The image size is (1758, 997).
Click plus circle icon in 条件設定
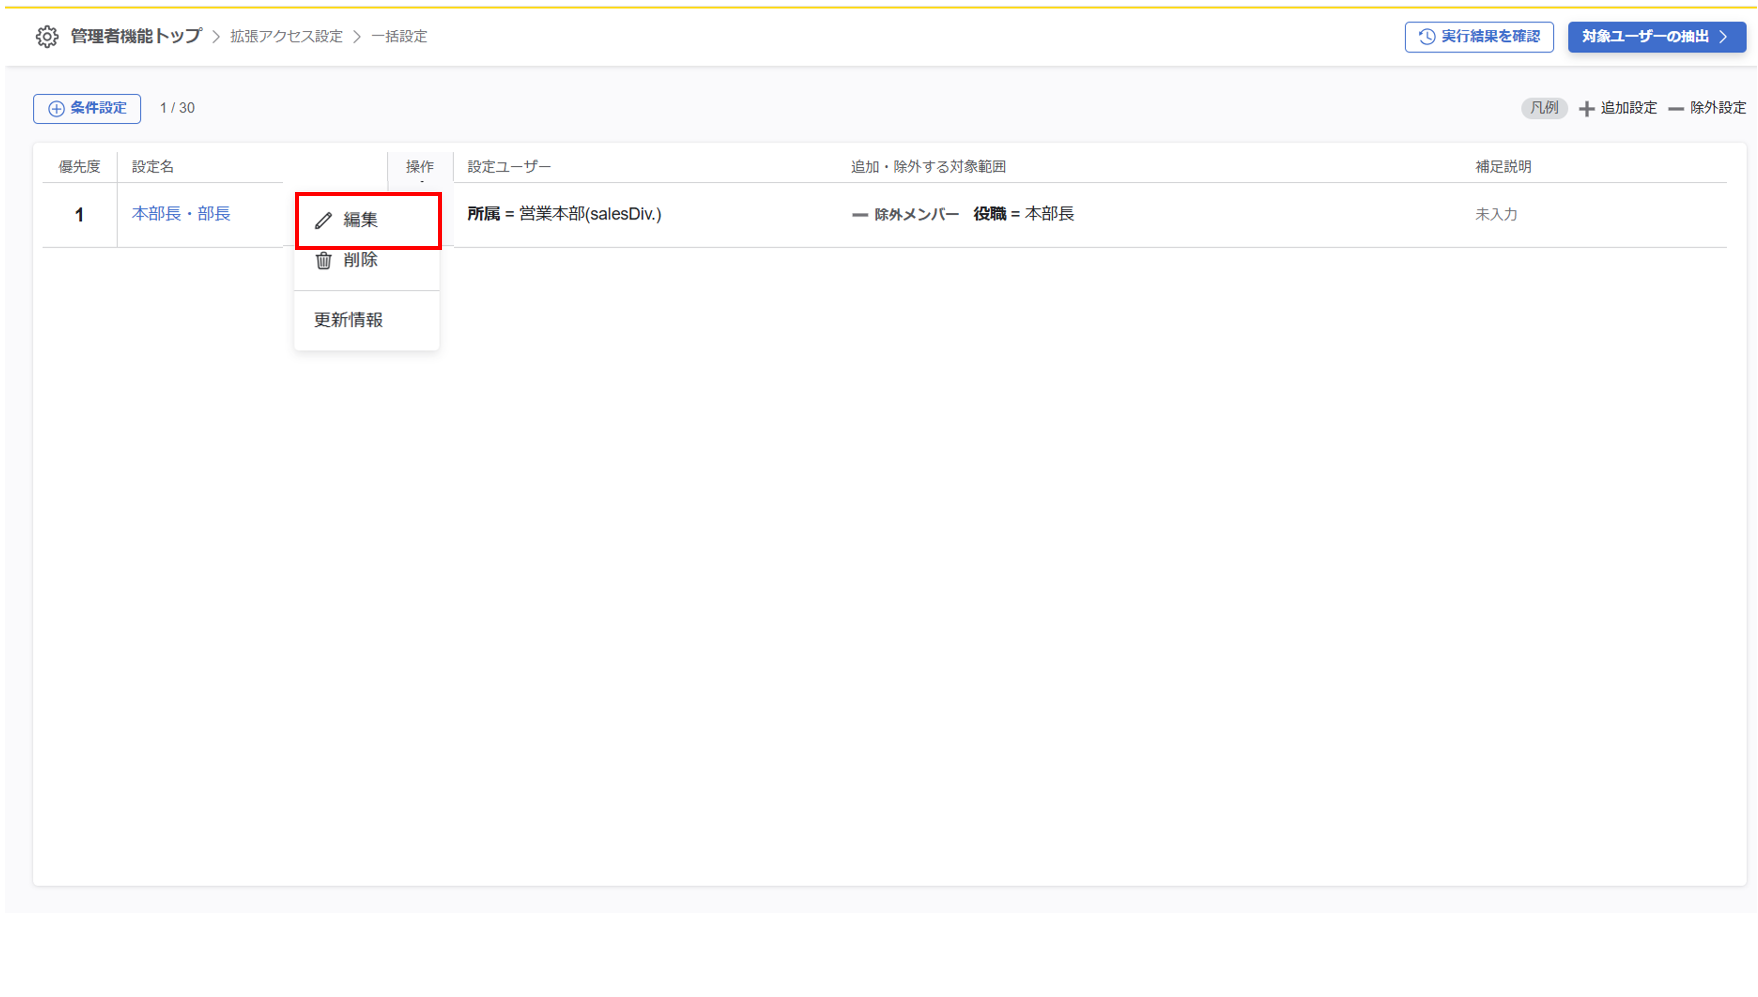coord(56,108)
